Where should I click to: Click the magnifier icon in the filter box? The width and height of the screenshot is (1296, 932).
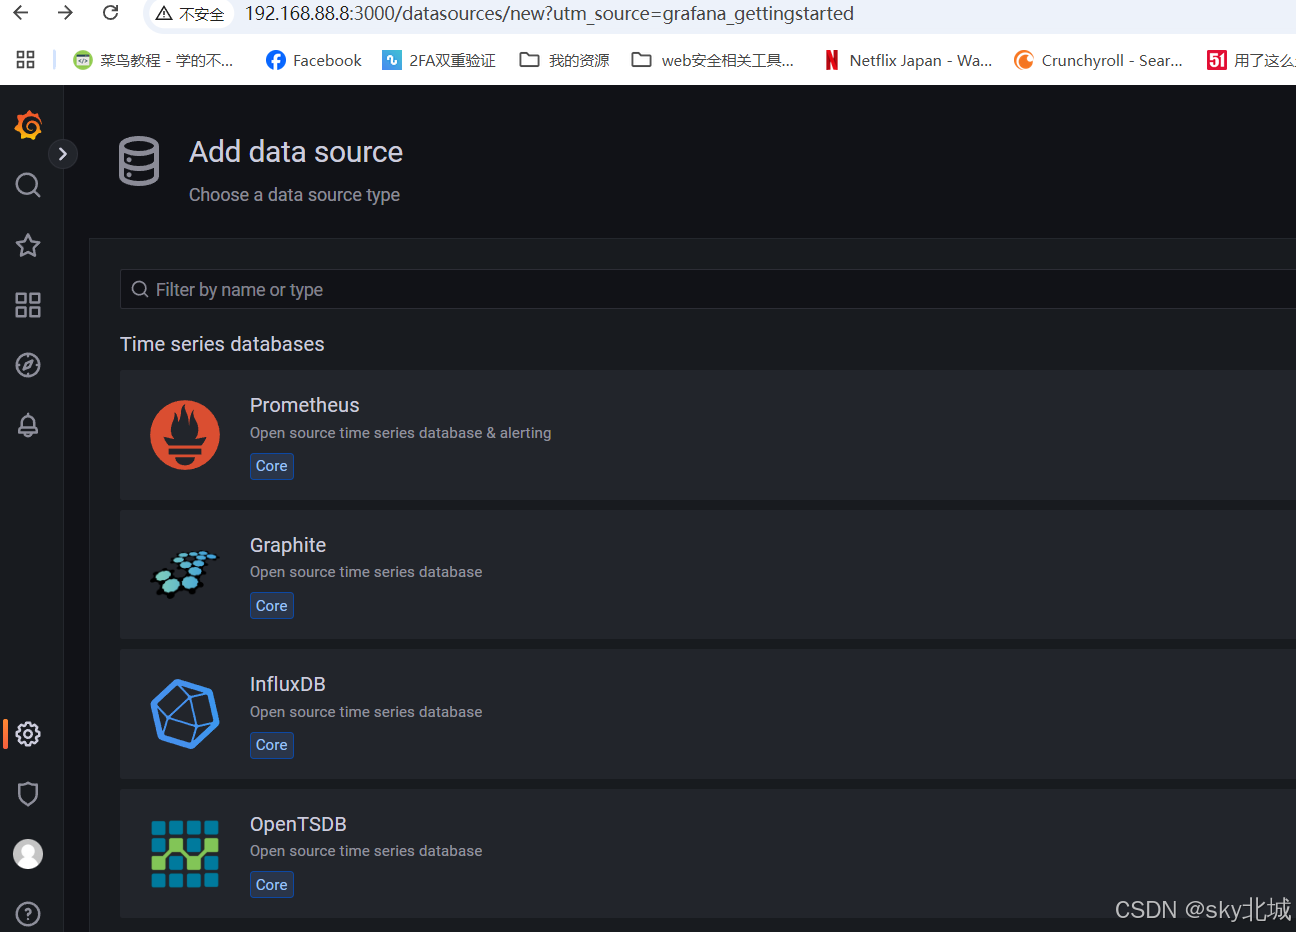click(x=140, y=289)
